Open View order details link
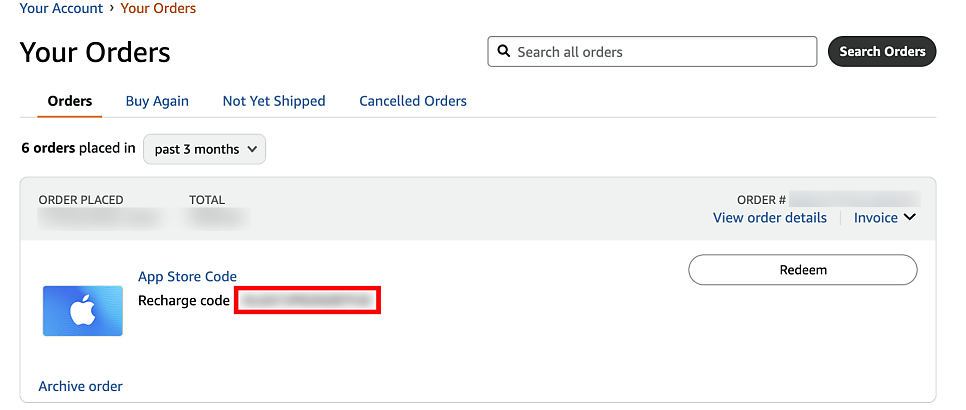Screen dimensions: 966x410 pos(769,217)
